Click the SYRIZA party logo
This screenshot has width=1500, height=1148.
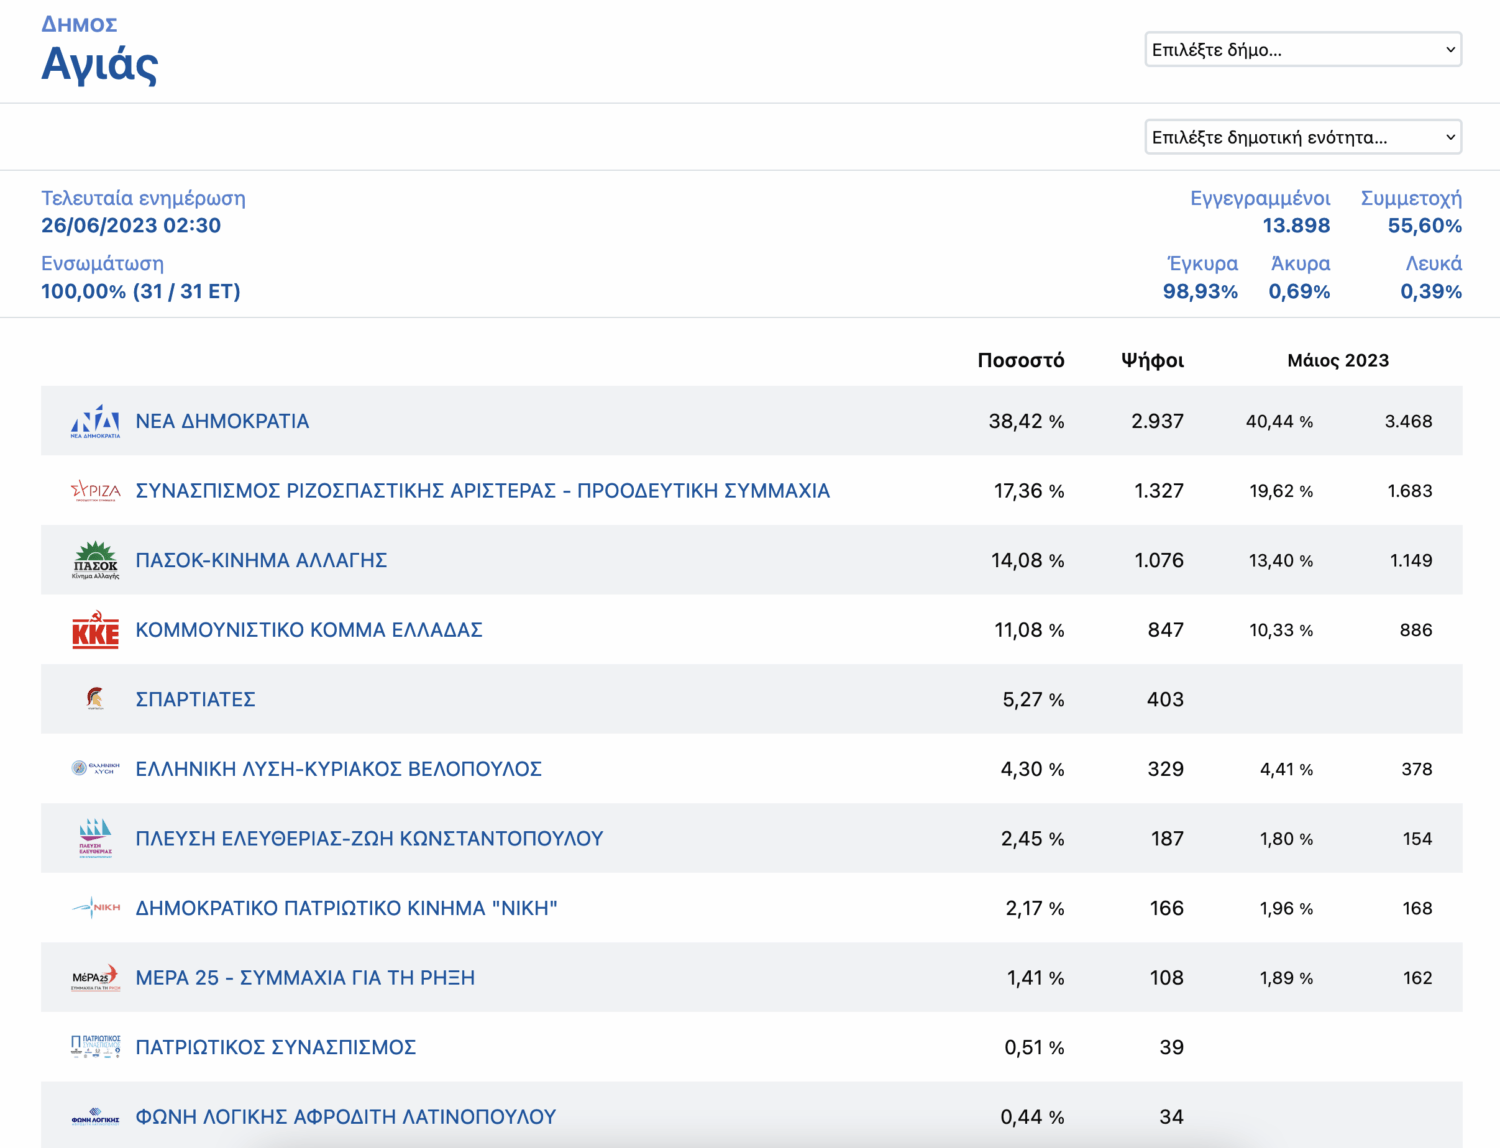[x=95, y=491]
